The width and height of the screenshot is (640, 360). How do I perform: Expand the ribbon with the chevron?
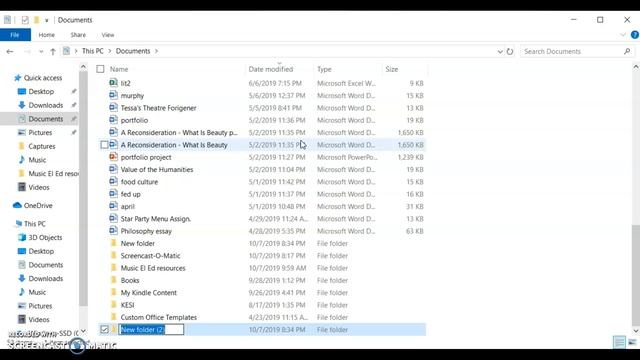[x=623, y=35]
